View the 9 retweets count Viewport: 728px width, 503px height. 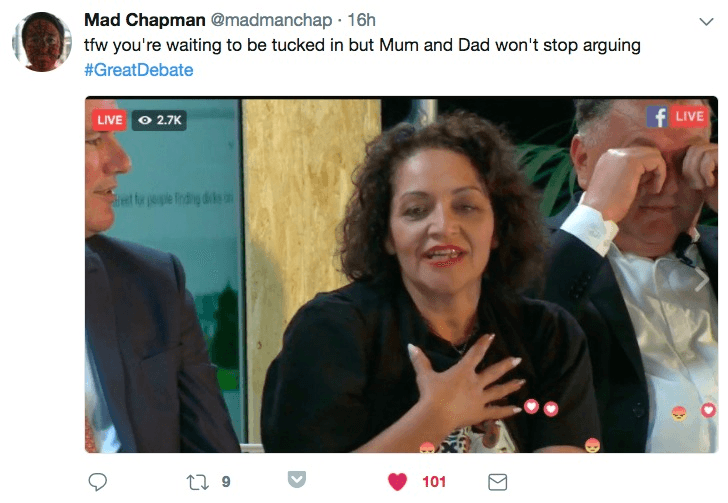pos(226,482)
